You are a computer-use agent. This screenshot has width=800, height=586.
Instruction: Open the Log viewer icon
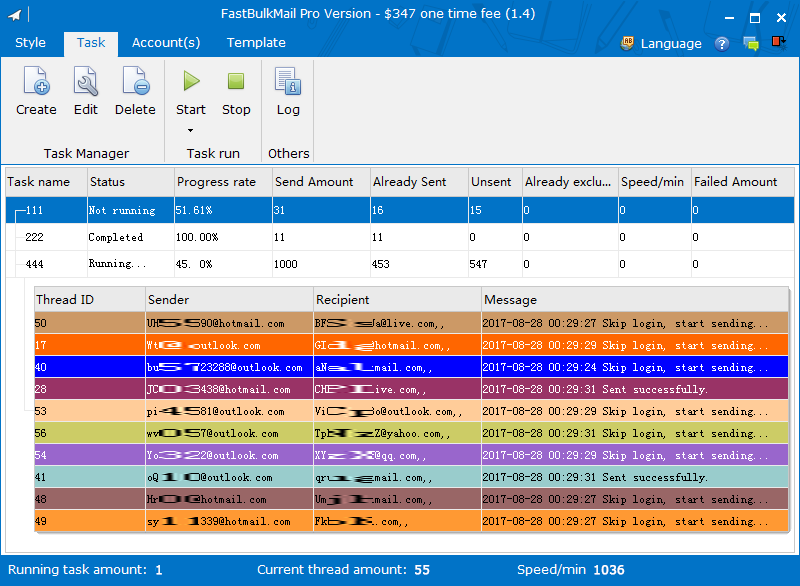pos(288,82)
